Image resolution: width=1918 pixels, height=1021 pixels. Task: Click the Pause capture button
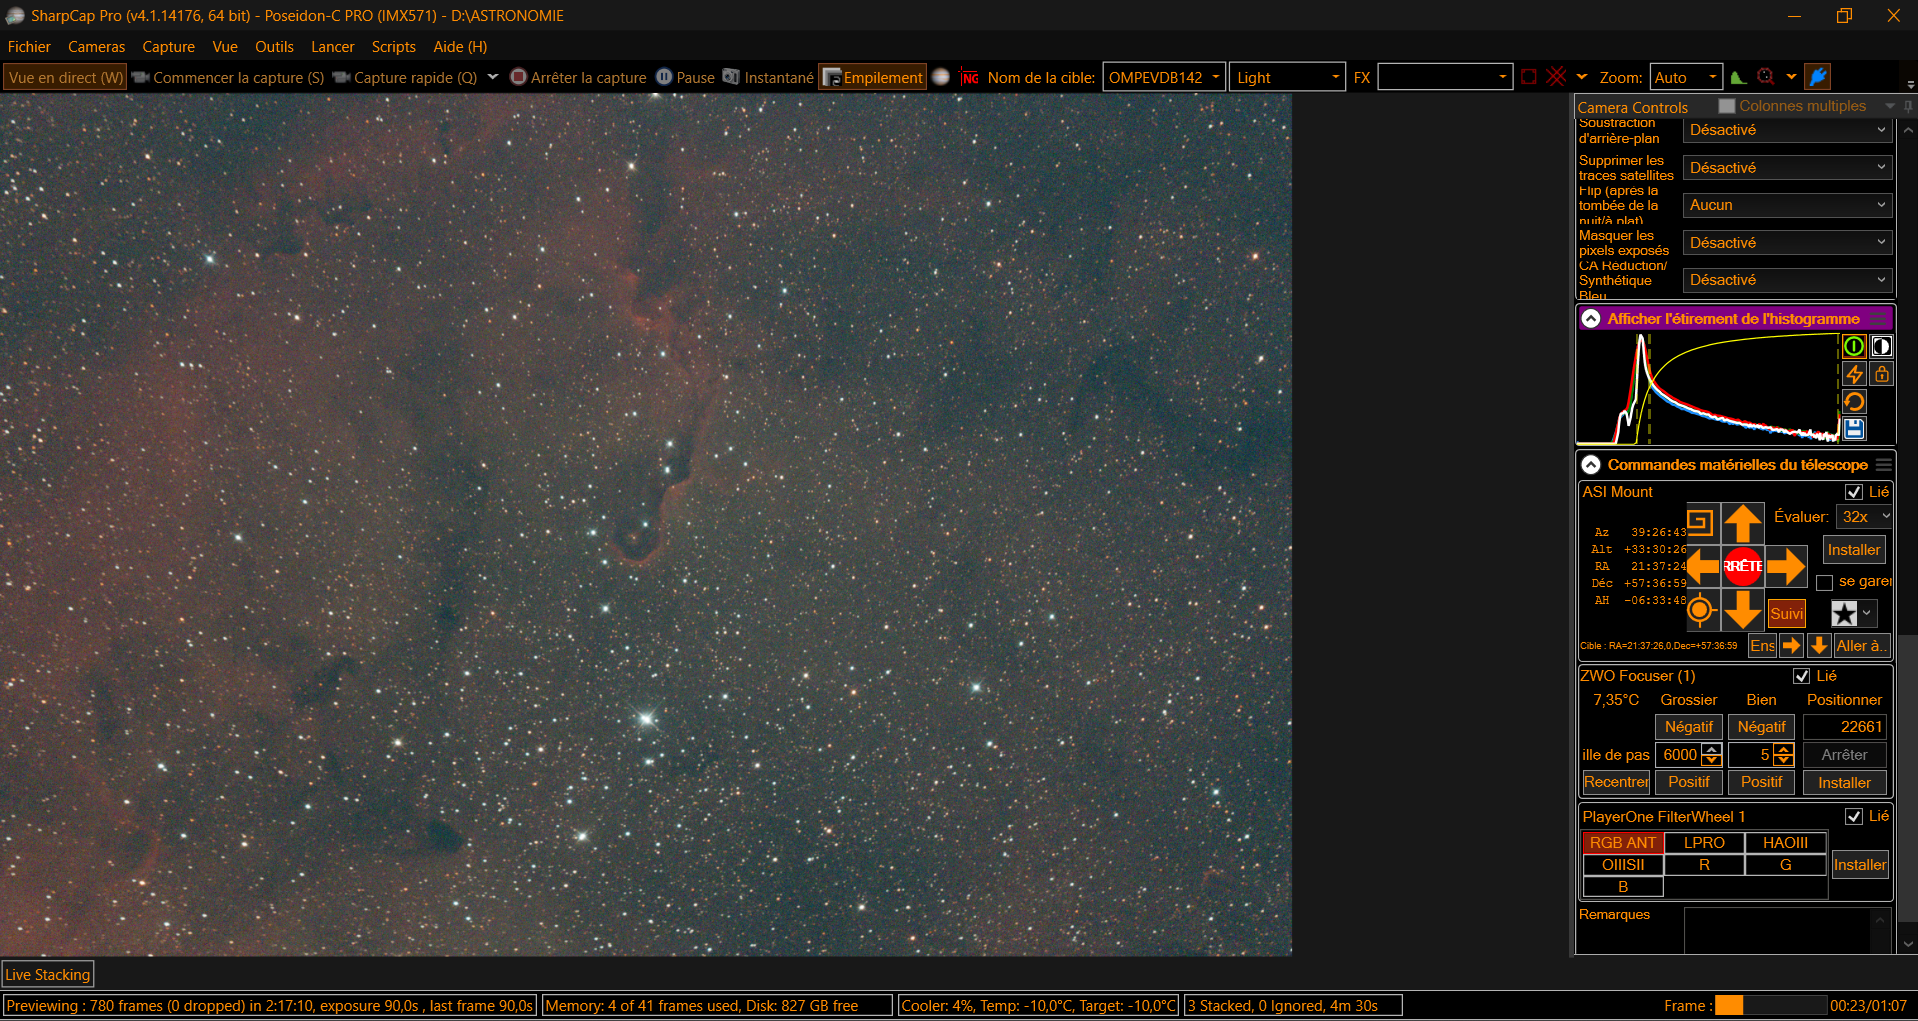(x=685, y=77)
